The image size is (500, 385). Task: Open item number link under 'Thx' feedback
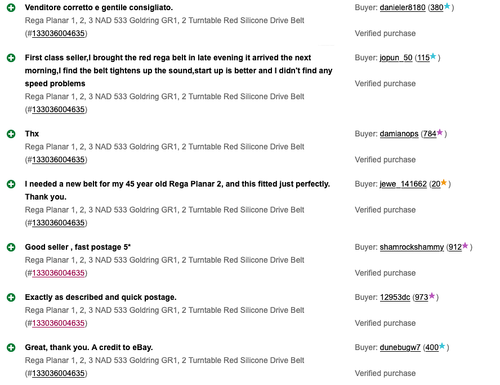point(58,160)
